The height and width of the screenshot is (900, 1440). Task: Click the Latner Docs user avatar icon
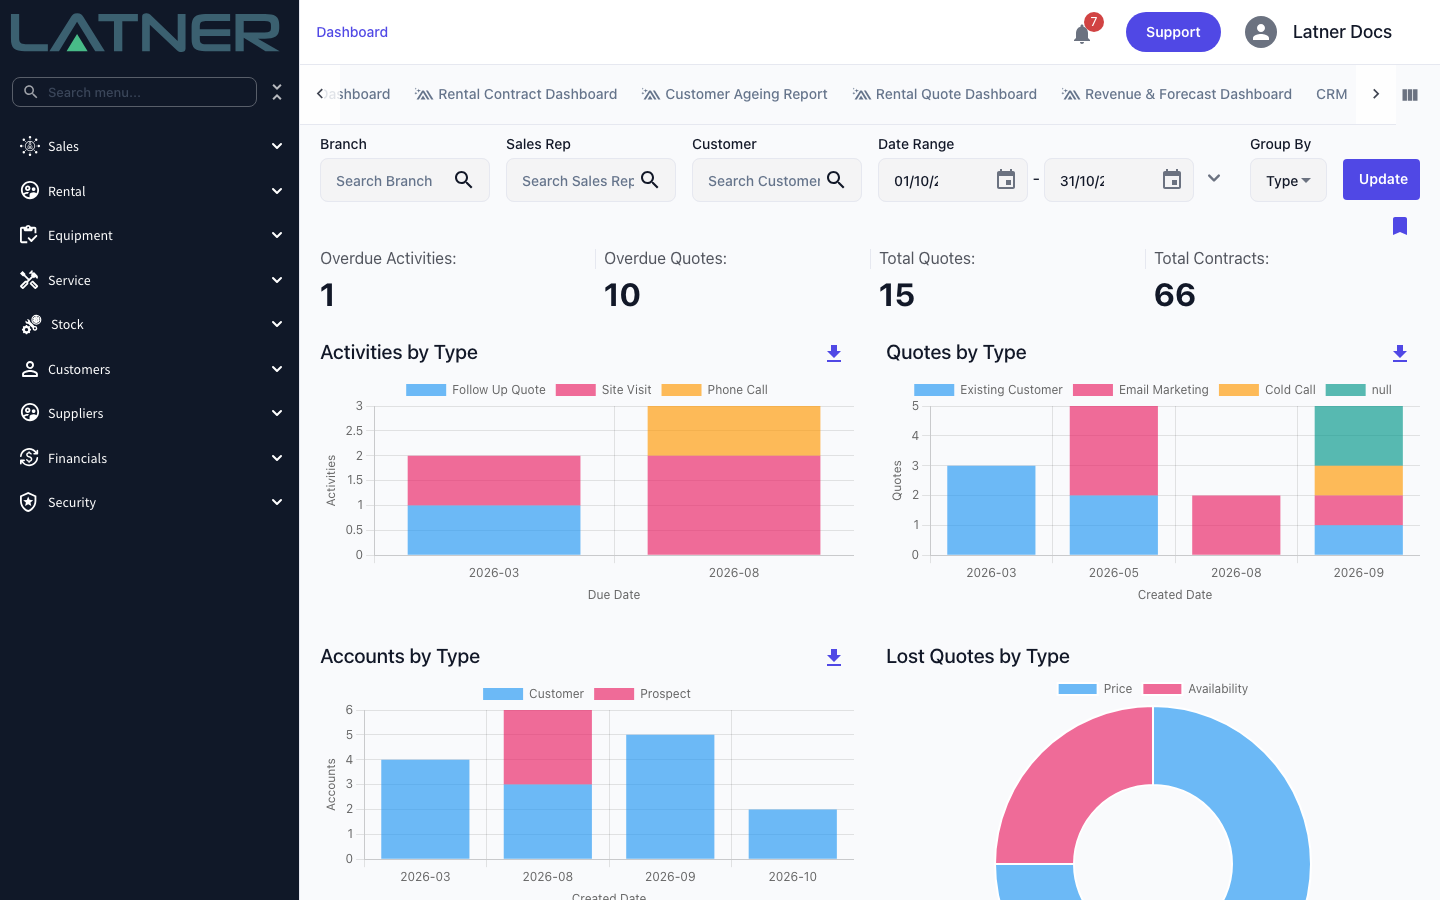pos(1261,32)
